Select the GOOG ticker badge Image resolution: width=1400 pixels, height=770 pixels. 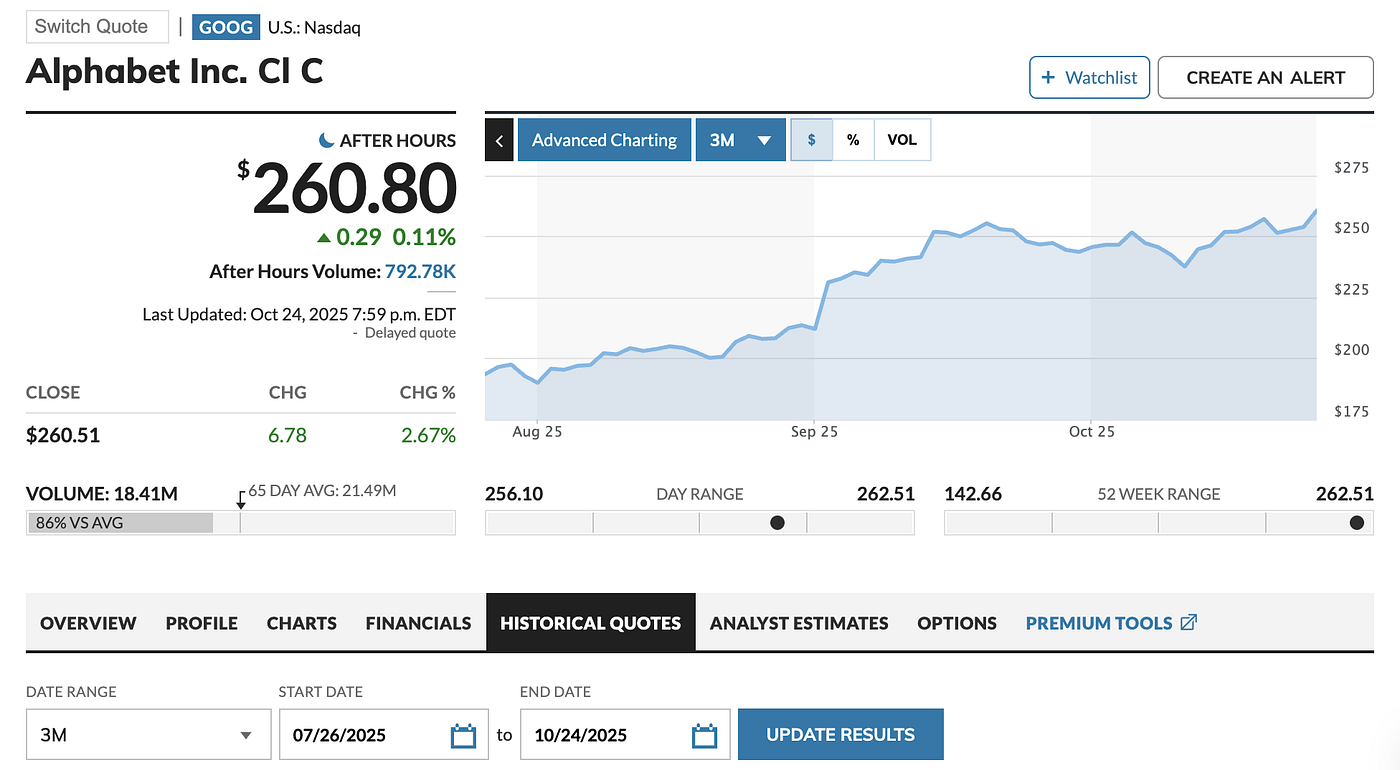click(225, 27)
